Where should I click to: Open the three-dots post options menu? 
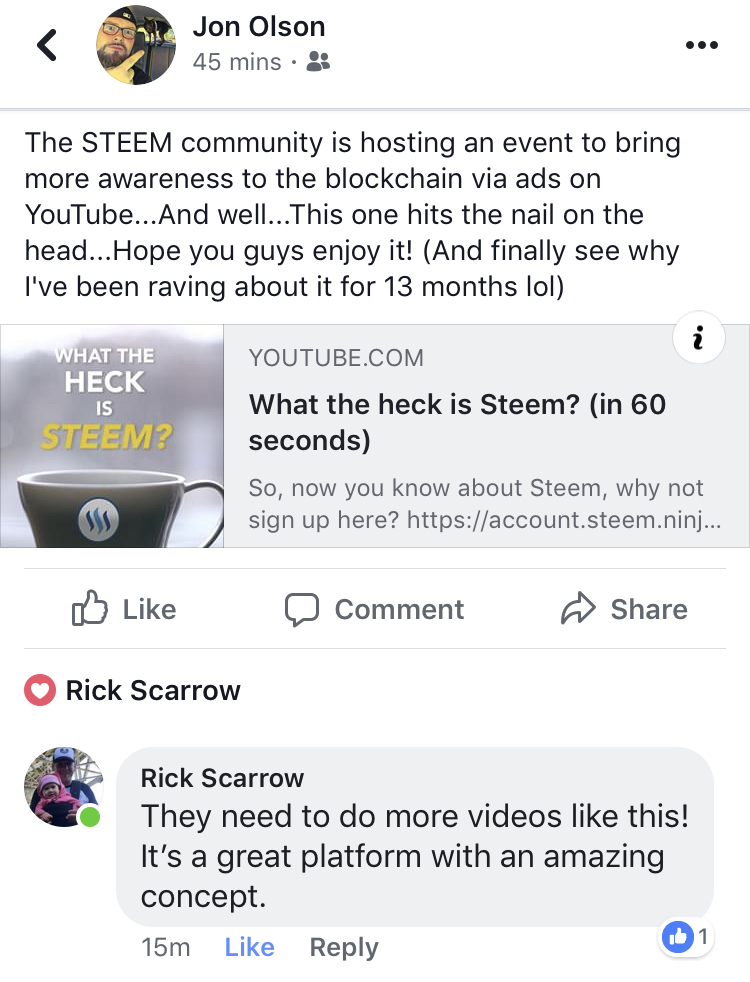pos(701,45)
